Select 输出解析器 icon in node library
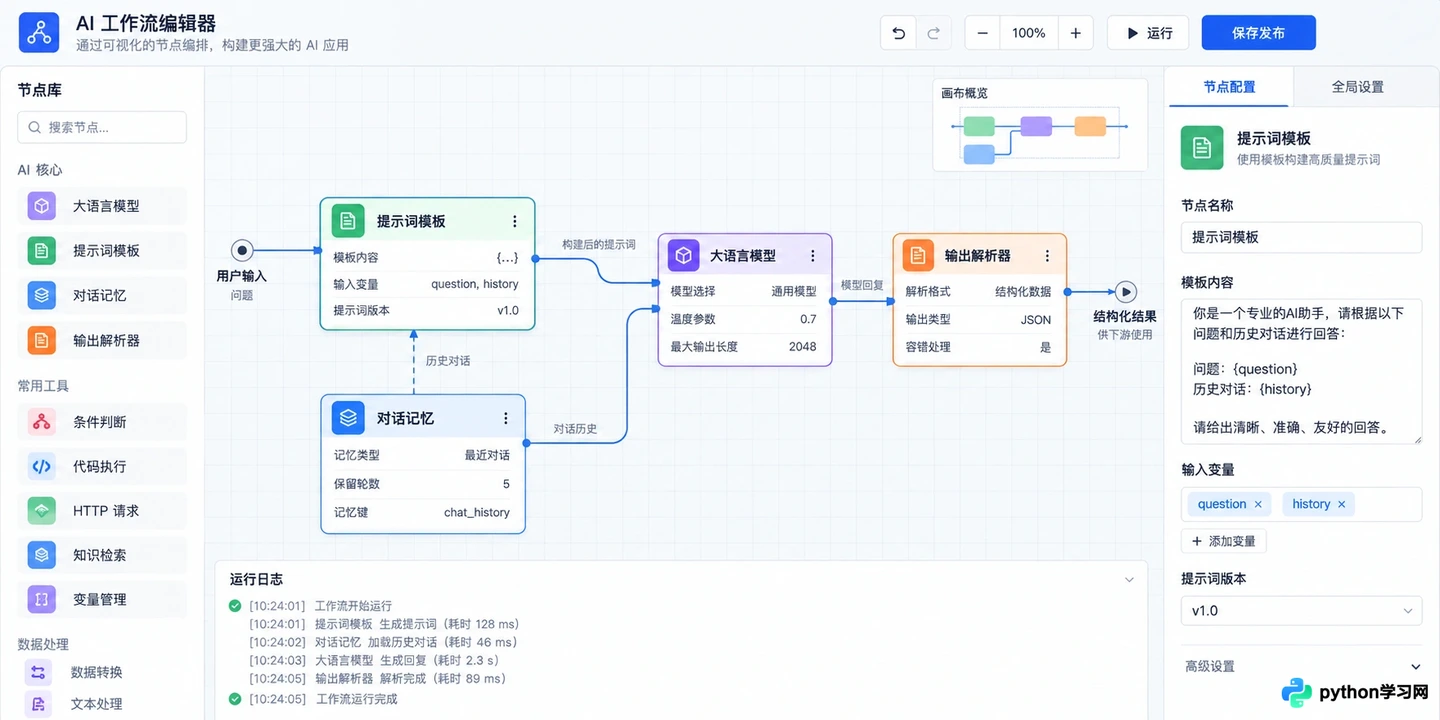Viewport: 1440px width, 720px height. tap(42, 340)
